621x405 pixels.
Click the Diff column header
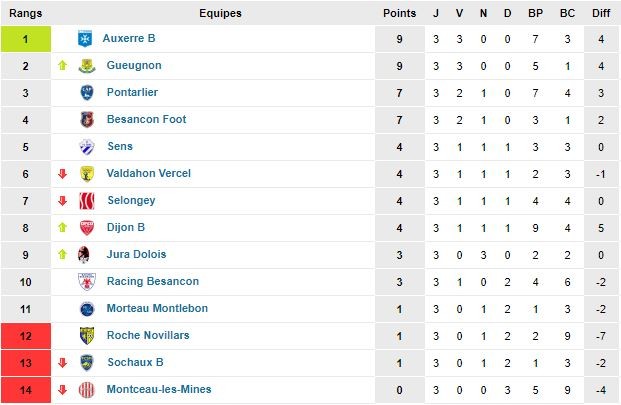pyautogui.click(x=601, y=13)
